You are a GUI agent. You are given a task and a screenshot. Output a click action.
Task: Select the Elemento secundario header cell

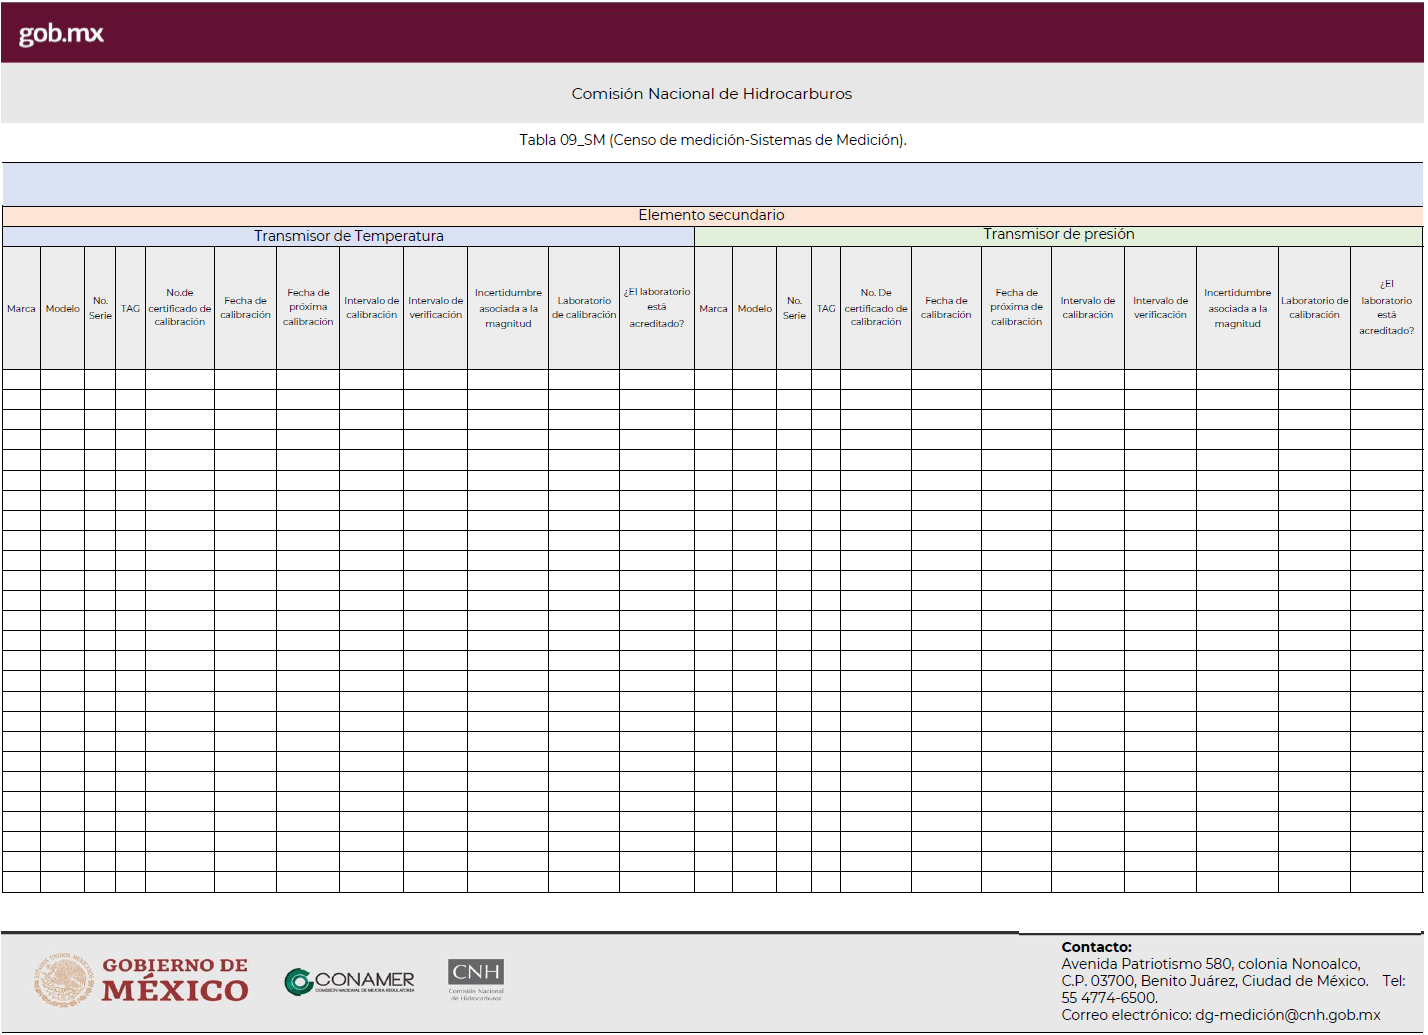click(x=711, y=215)
